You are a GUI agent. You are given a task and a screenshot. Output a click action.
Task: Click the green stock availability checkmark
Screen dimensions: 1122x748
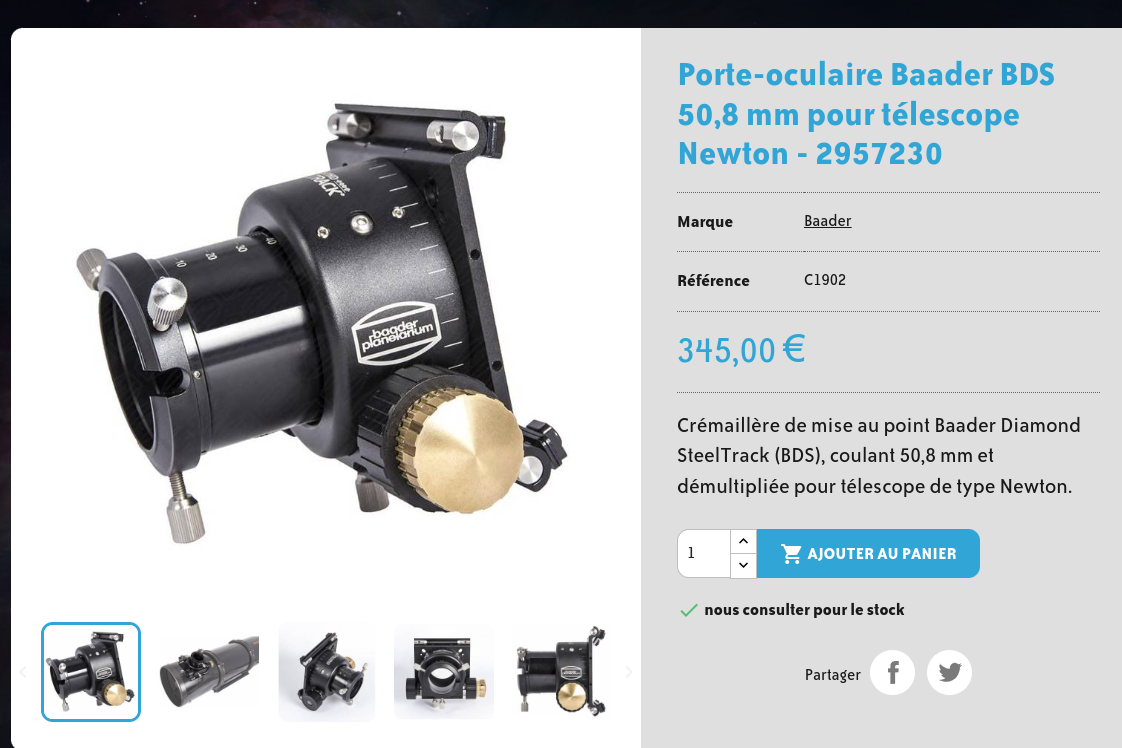(688, 611)
